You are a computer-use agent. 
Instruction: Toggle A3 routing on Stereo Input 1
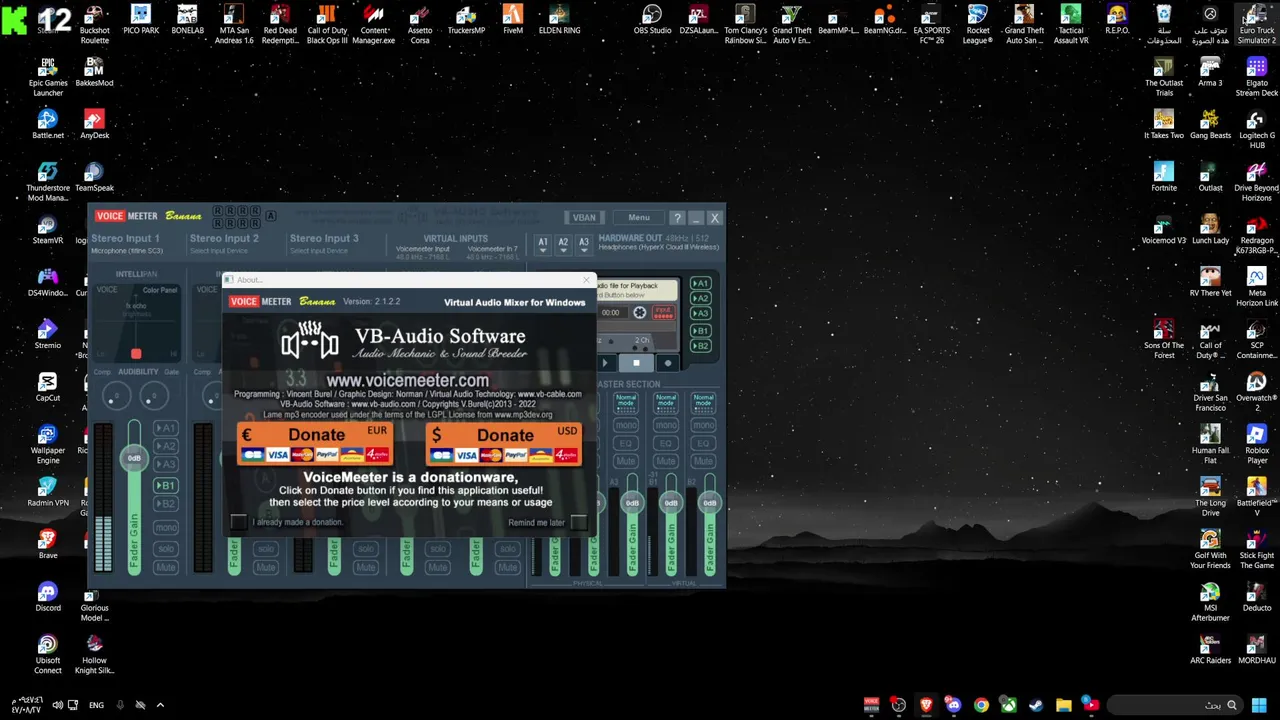tap(165, 465)
